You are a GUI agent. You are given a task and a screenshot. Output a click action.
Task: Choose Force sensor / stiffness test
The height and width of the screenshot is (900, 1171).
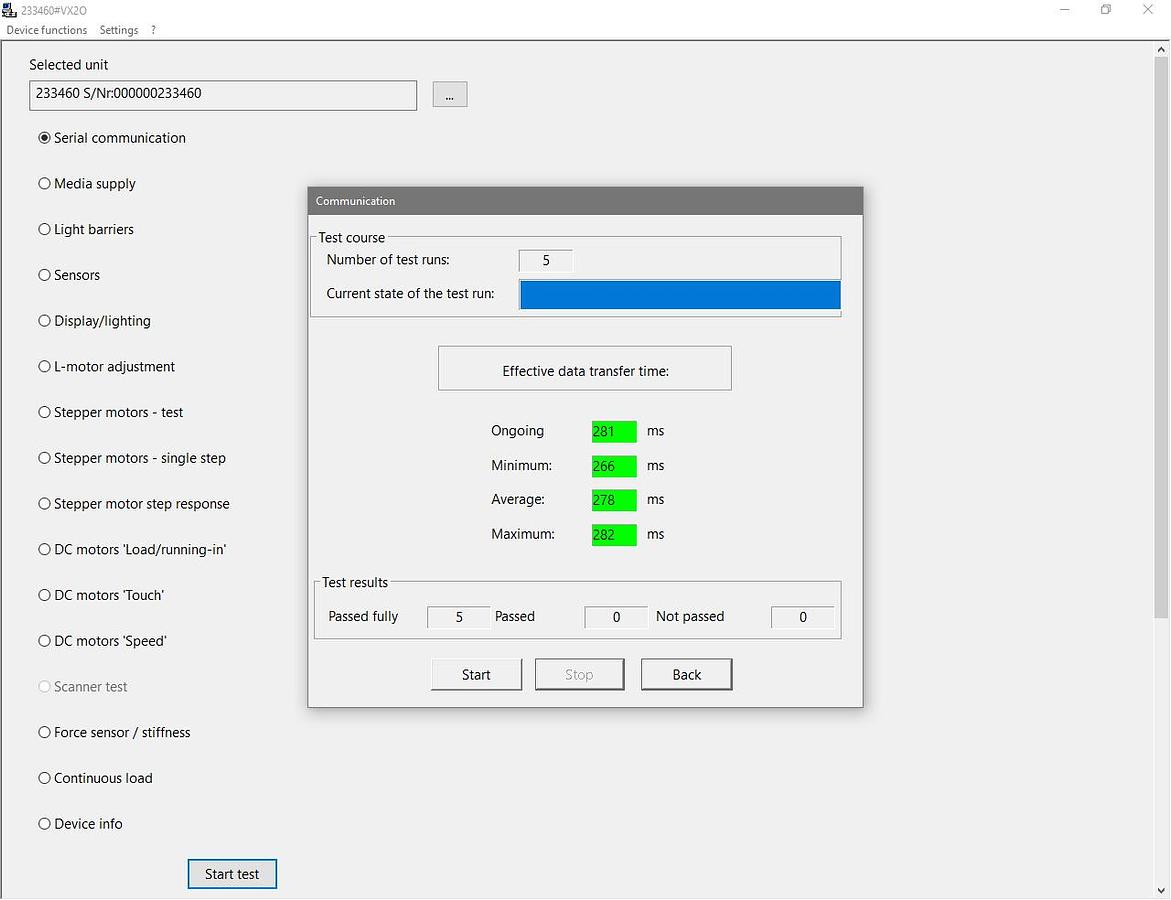point(44,733)
